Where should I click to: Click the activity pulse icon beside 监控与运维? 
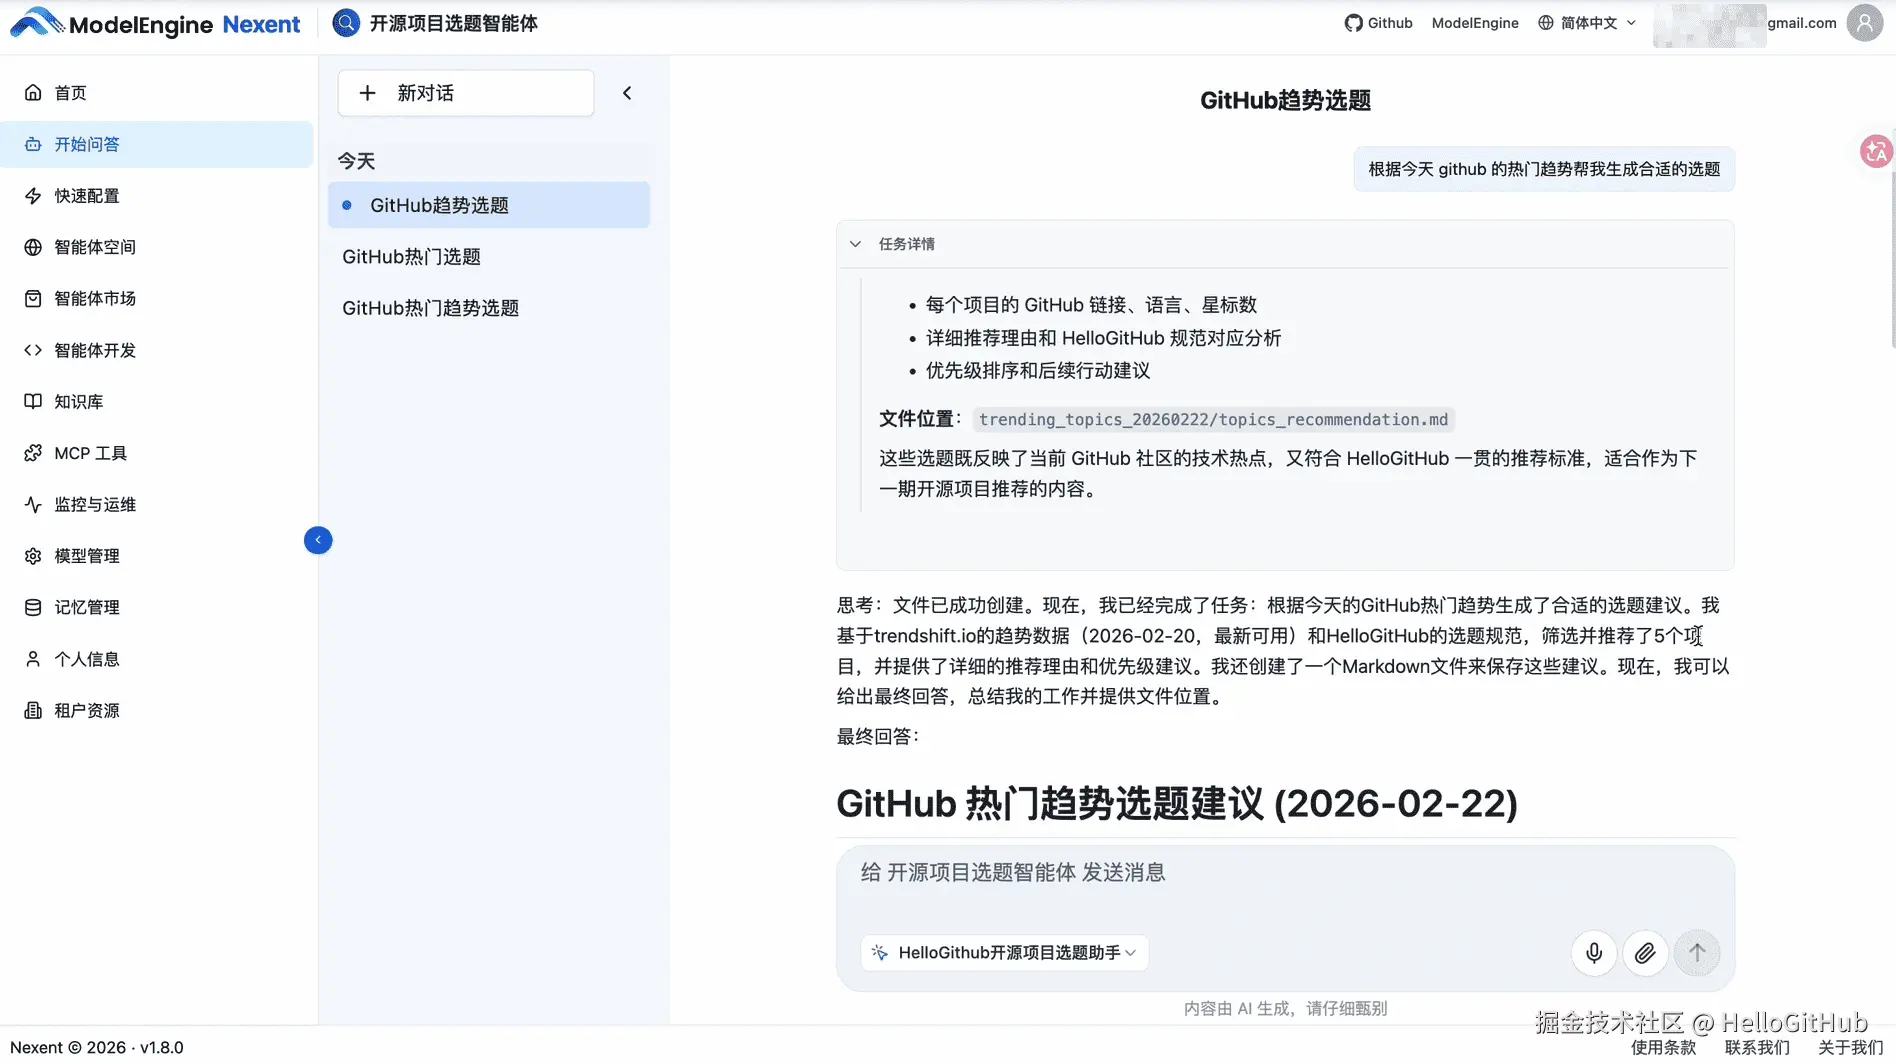point(33,504)
